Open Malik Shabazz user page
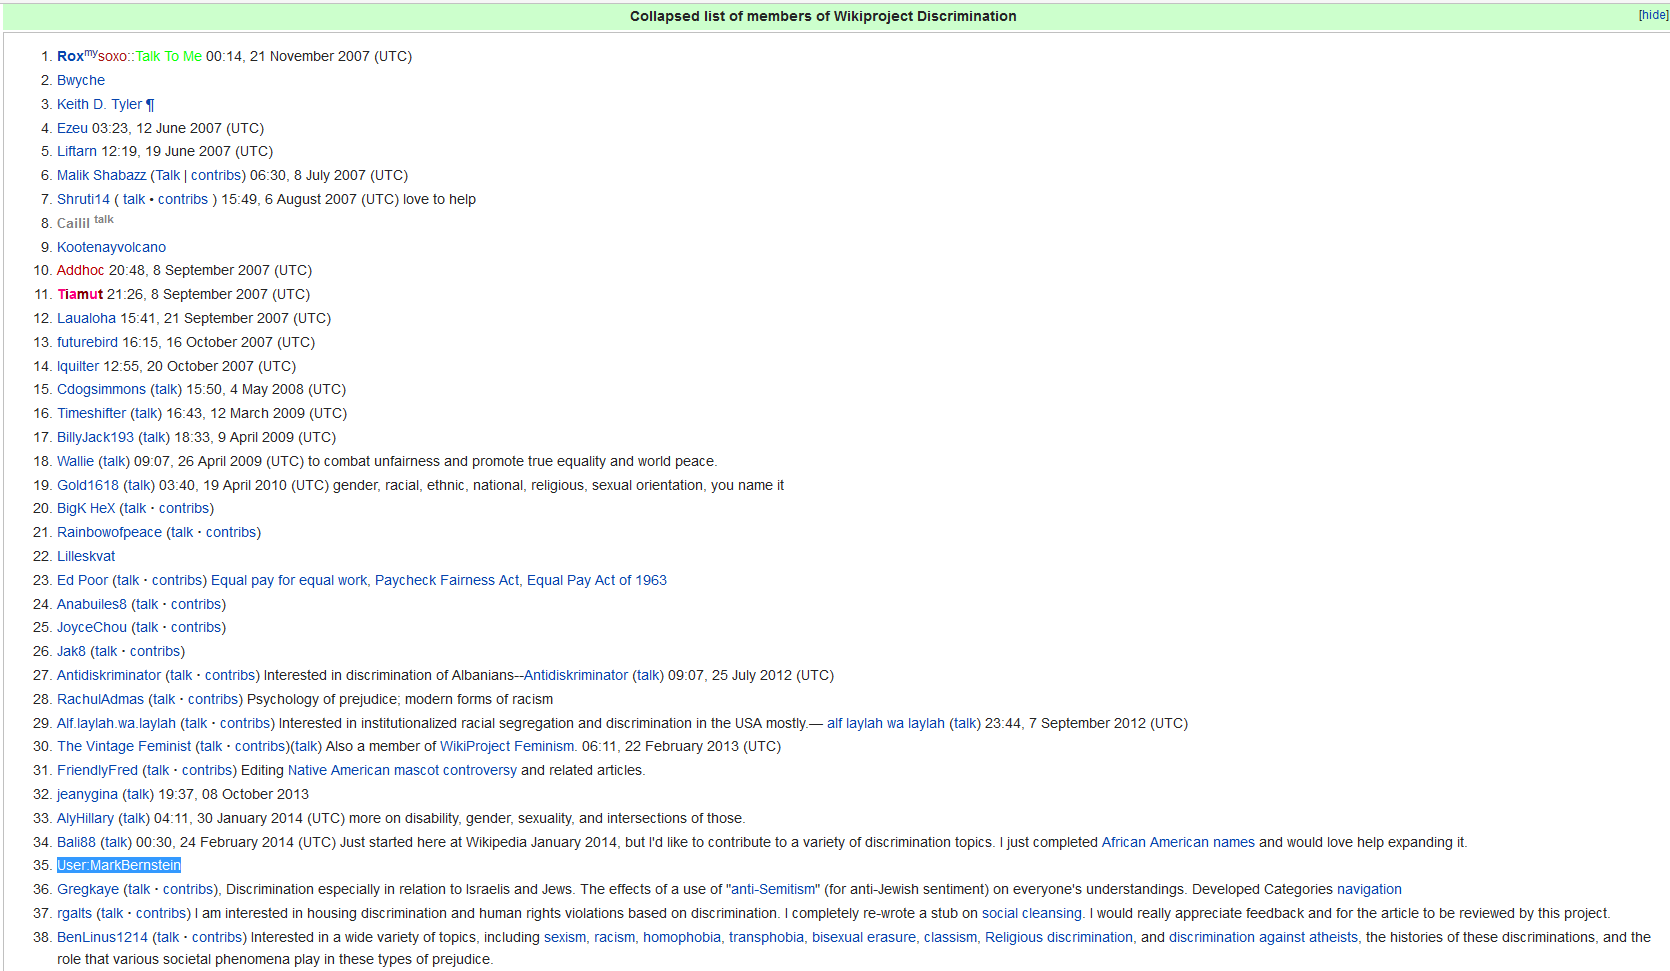1670x971 pixels. tap(101, 175)
